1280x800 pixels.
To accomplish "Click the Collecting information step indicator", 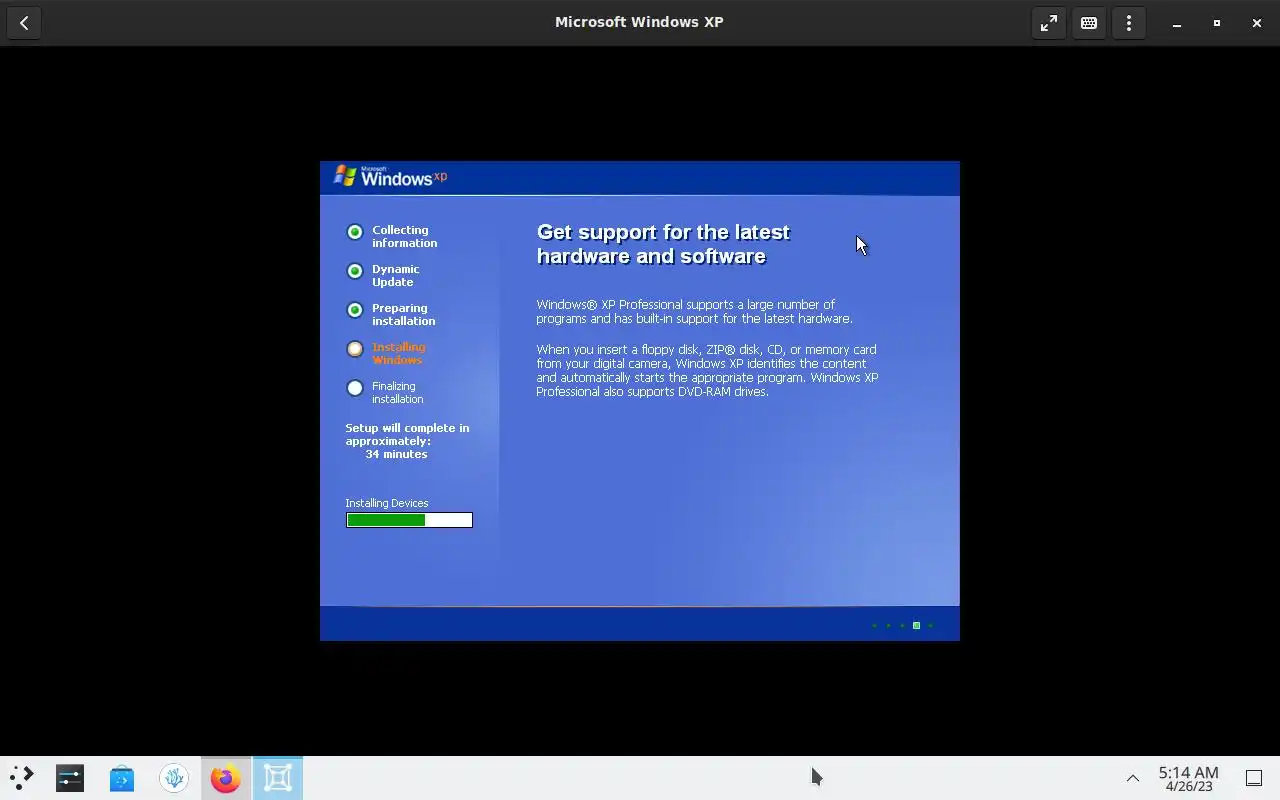I will [355, 232].
